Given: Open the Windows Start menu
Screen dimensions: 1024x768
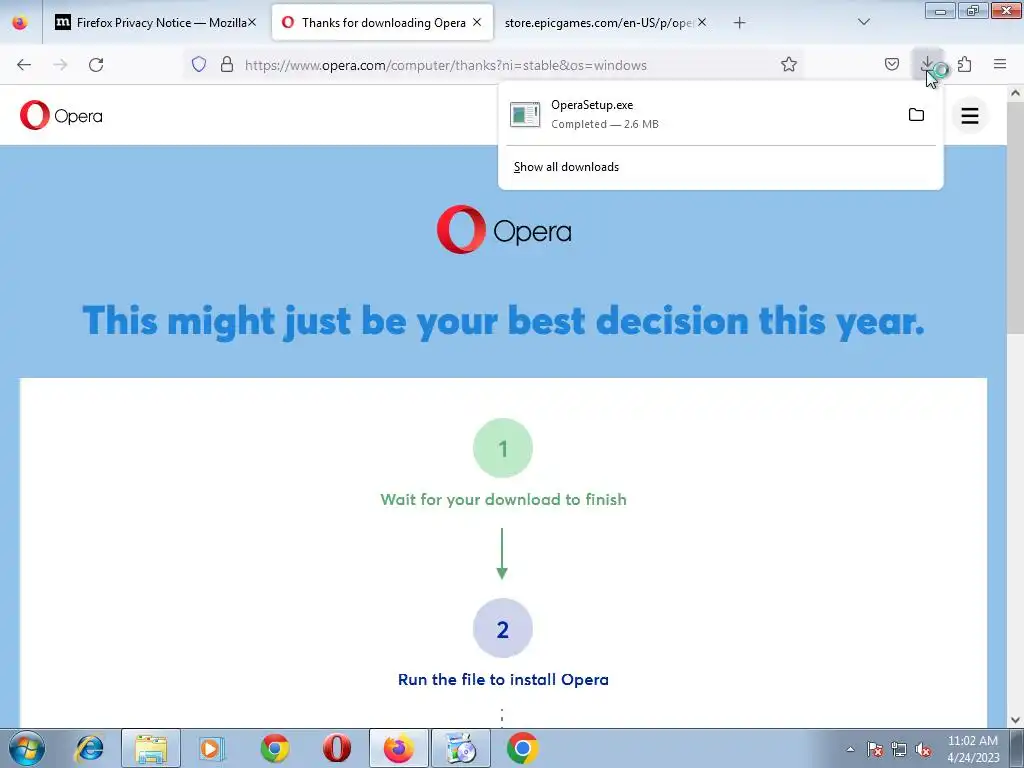Looking at the screenshot, I should click(27, 748).
